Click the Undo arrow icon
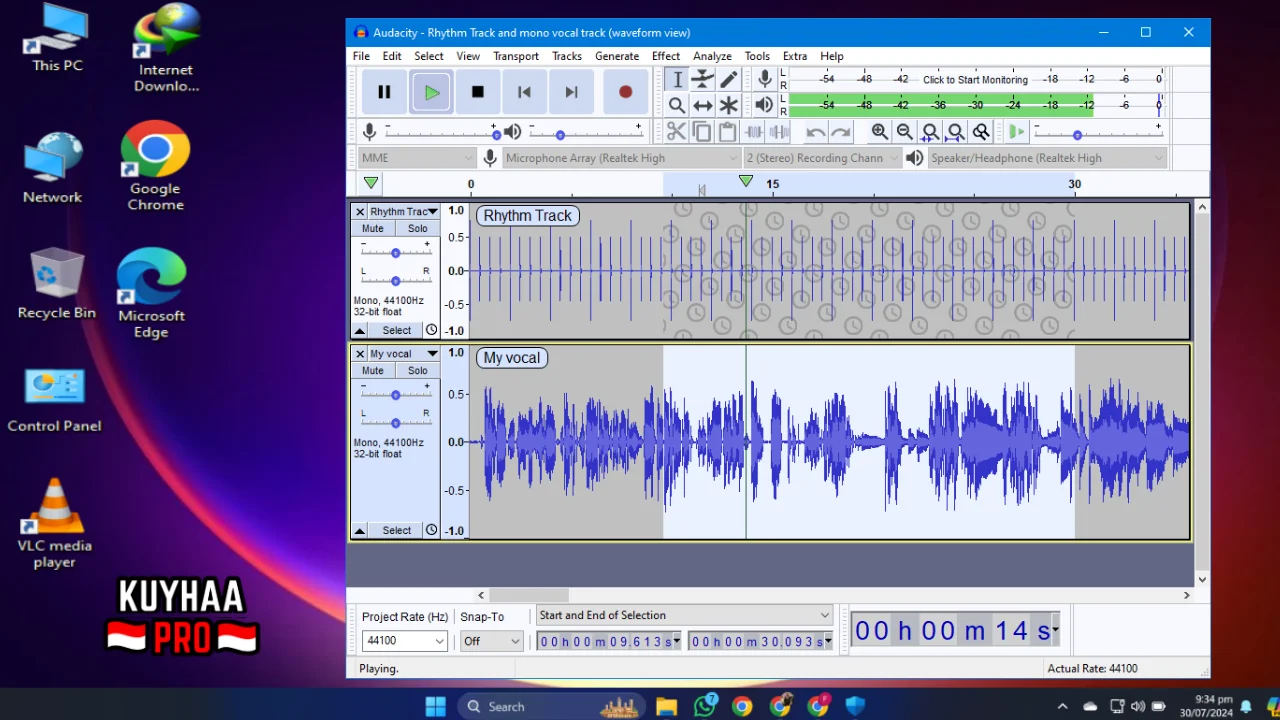Image resolution: width=1280 pixels, height=720 pixels. tap(815, 132)
